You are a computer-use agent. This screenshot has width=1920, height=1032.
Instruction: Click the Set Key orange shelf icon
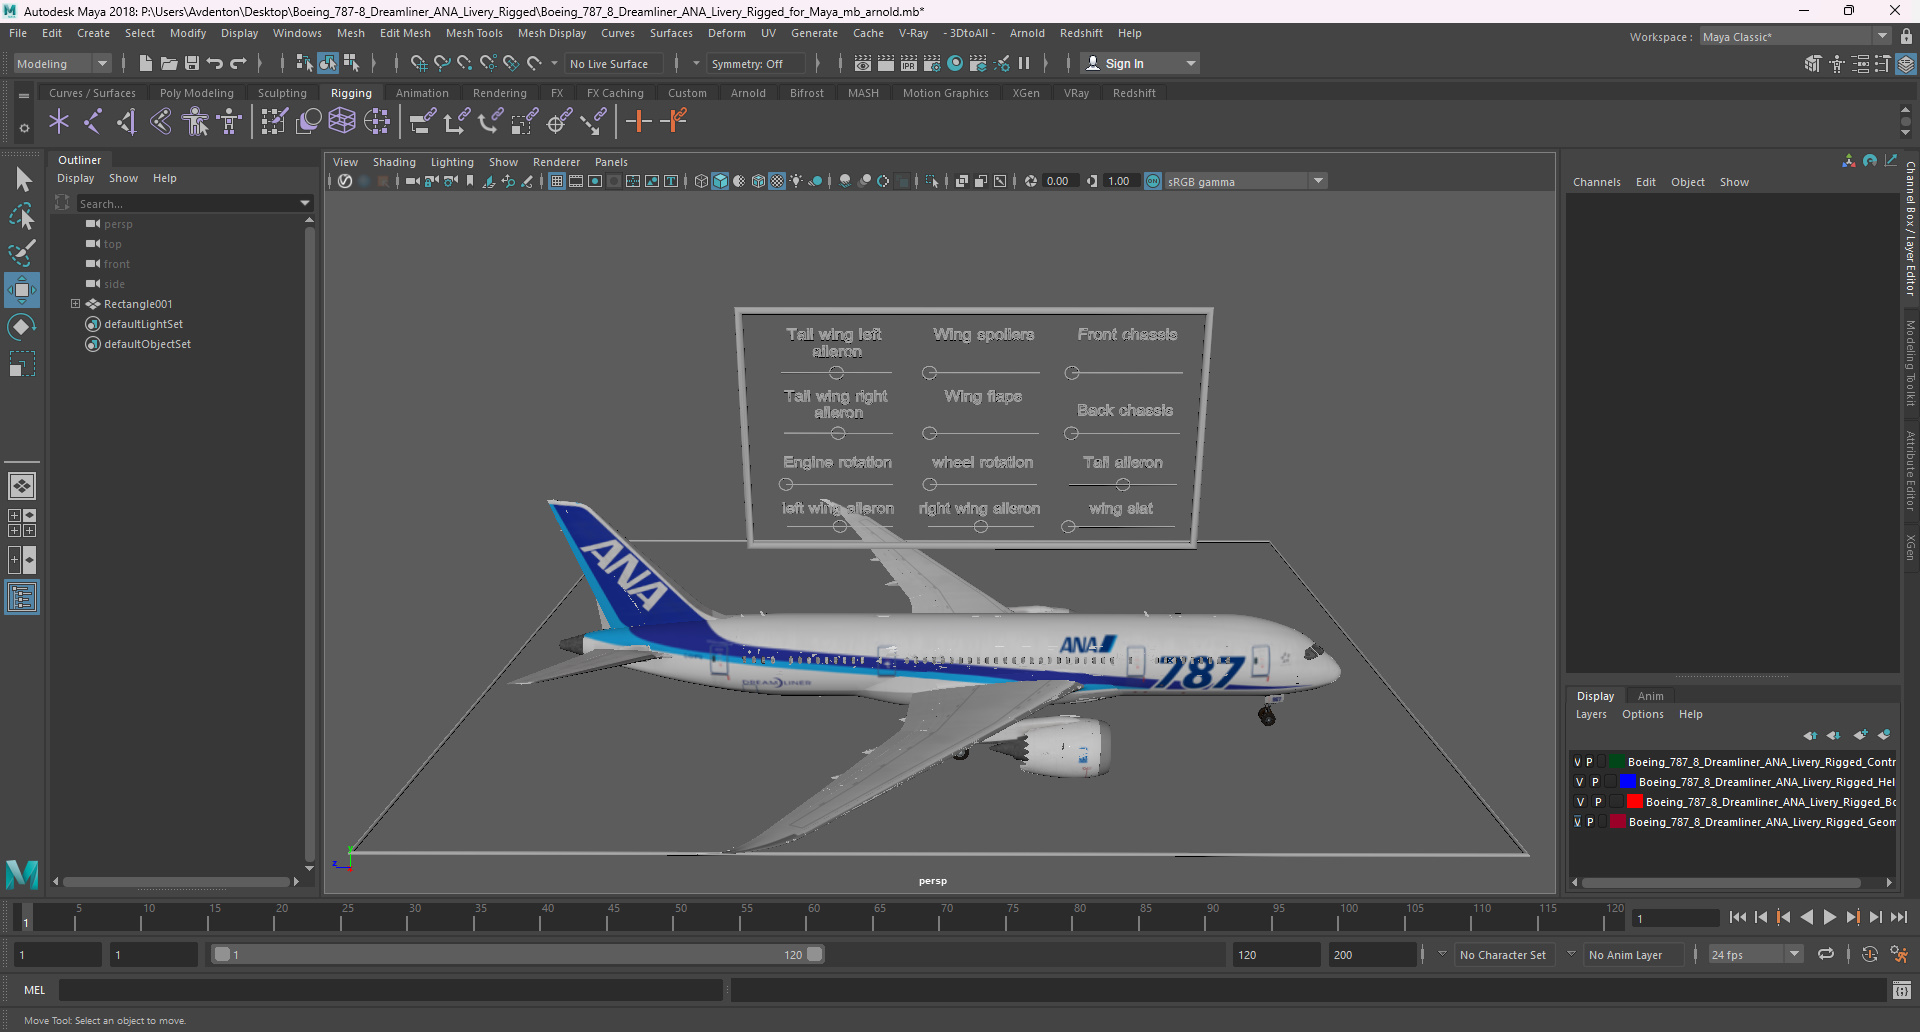point(638,122)
